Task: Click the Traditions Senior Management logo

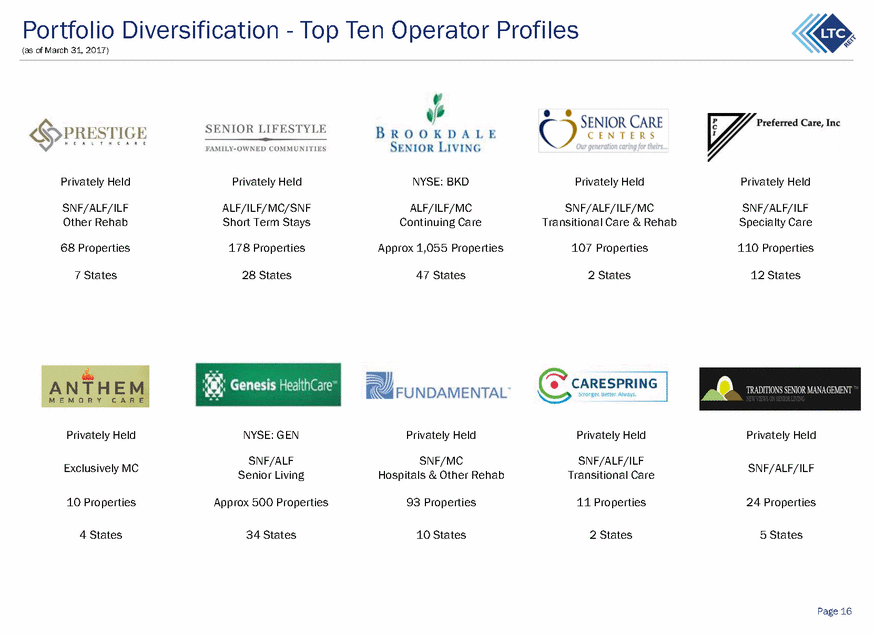Action: click(x=780, y=389)
